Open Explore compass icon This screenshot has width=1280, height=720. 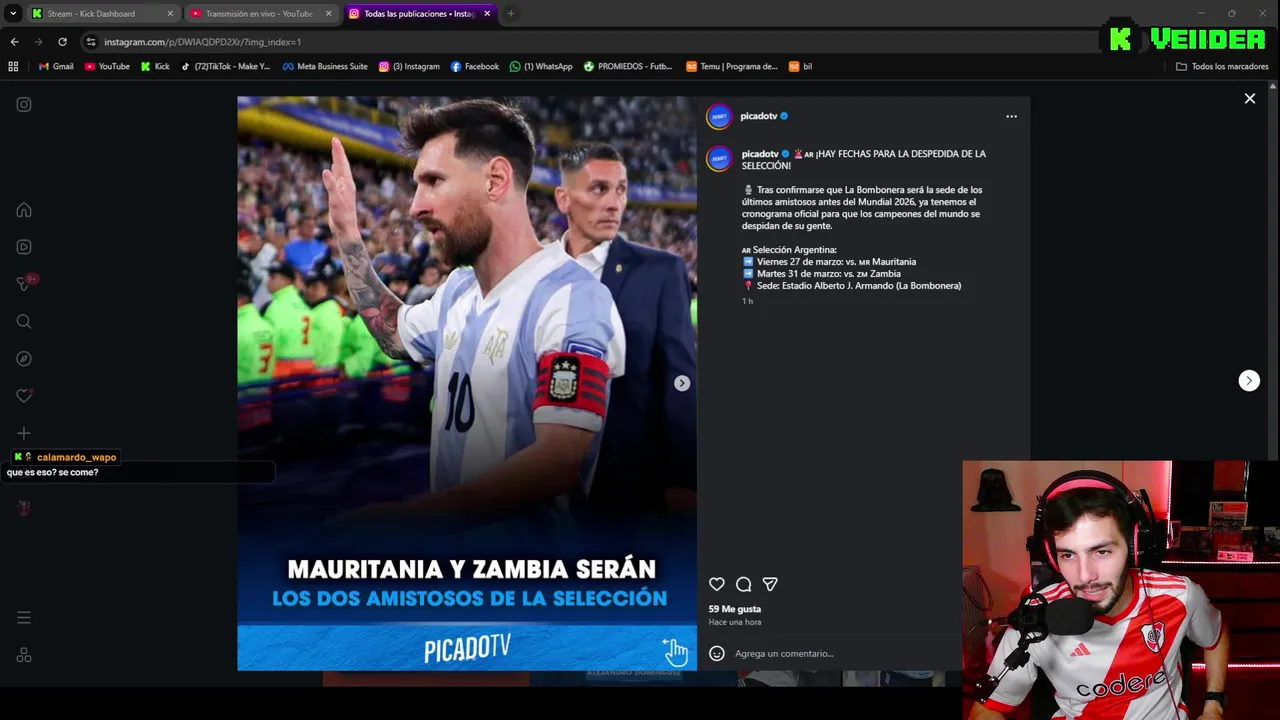(x=24, y=359)
